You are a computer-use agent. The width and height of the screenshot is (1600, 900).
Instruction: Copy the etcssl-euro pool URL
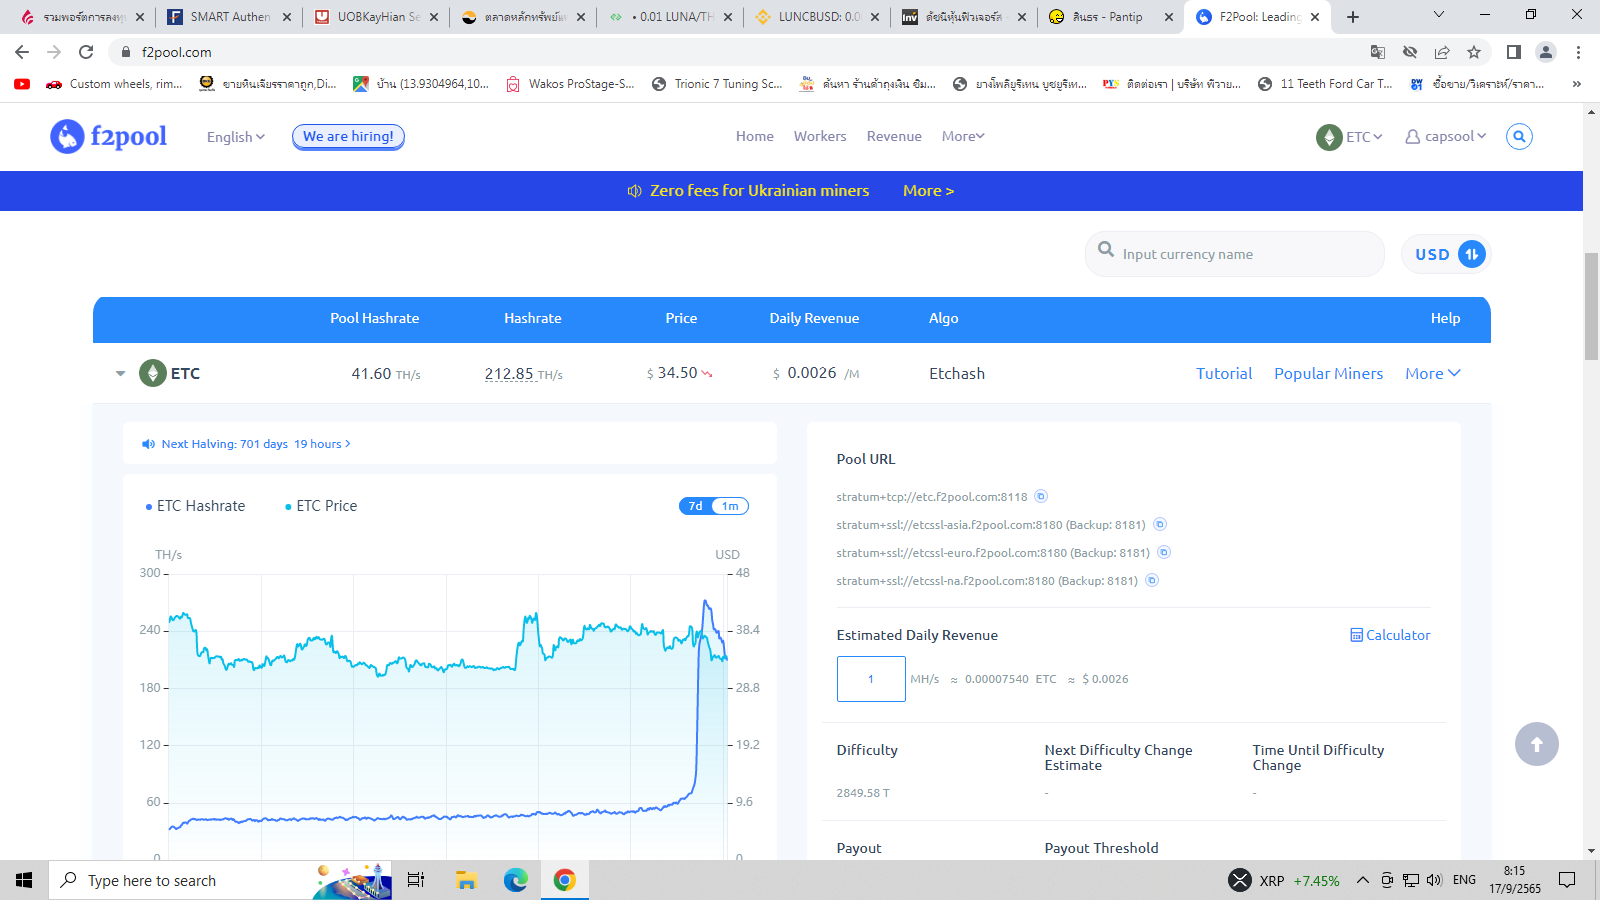tap(1164, 552)
